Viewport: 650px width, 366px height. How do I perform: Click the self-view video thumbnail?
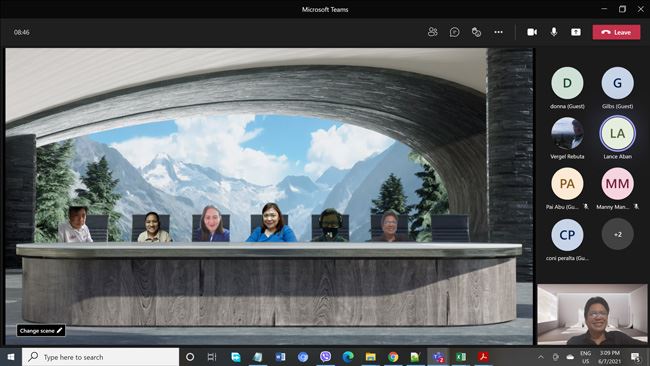(x=592, y=314)
